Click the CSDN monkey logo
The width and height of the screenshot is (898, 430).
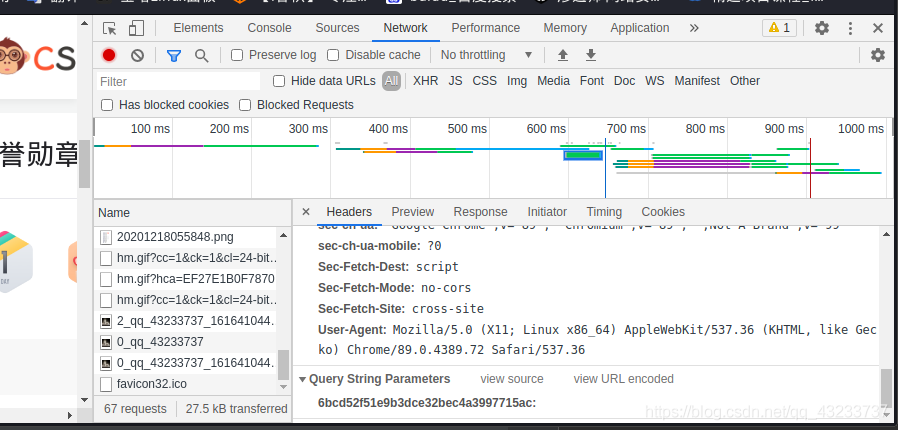click(13, 56)
